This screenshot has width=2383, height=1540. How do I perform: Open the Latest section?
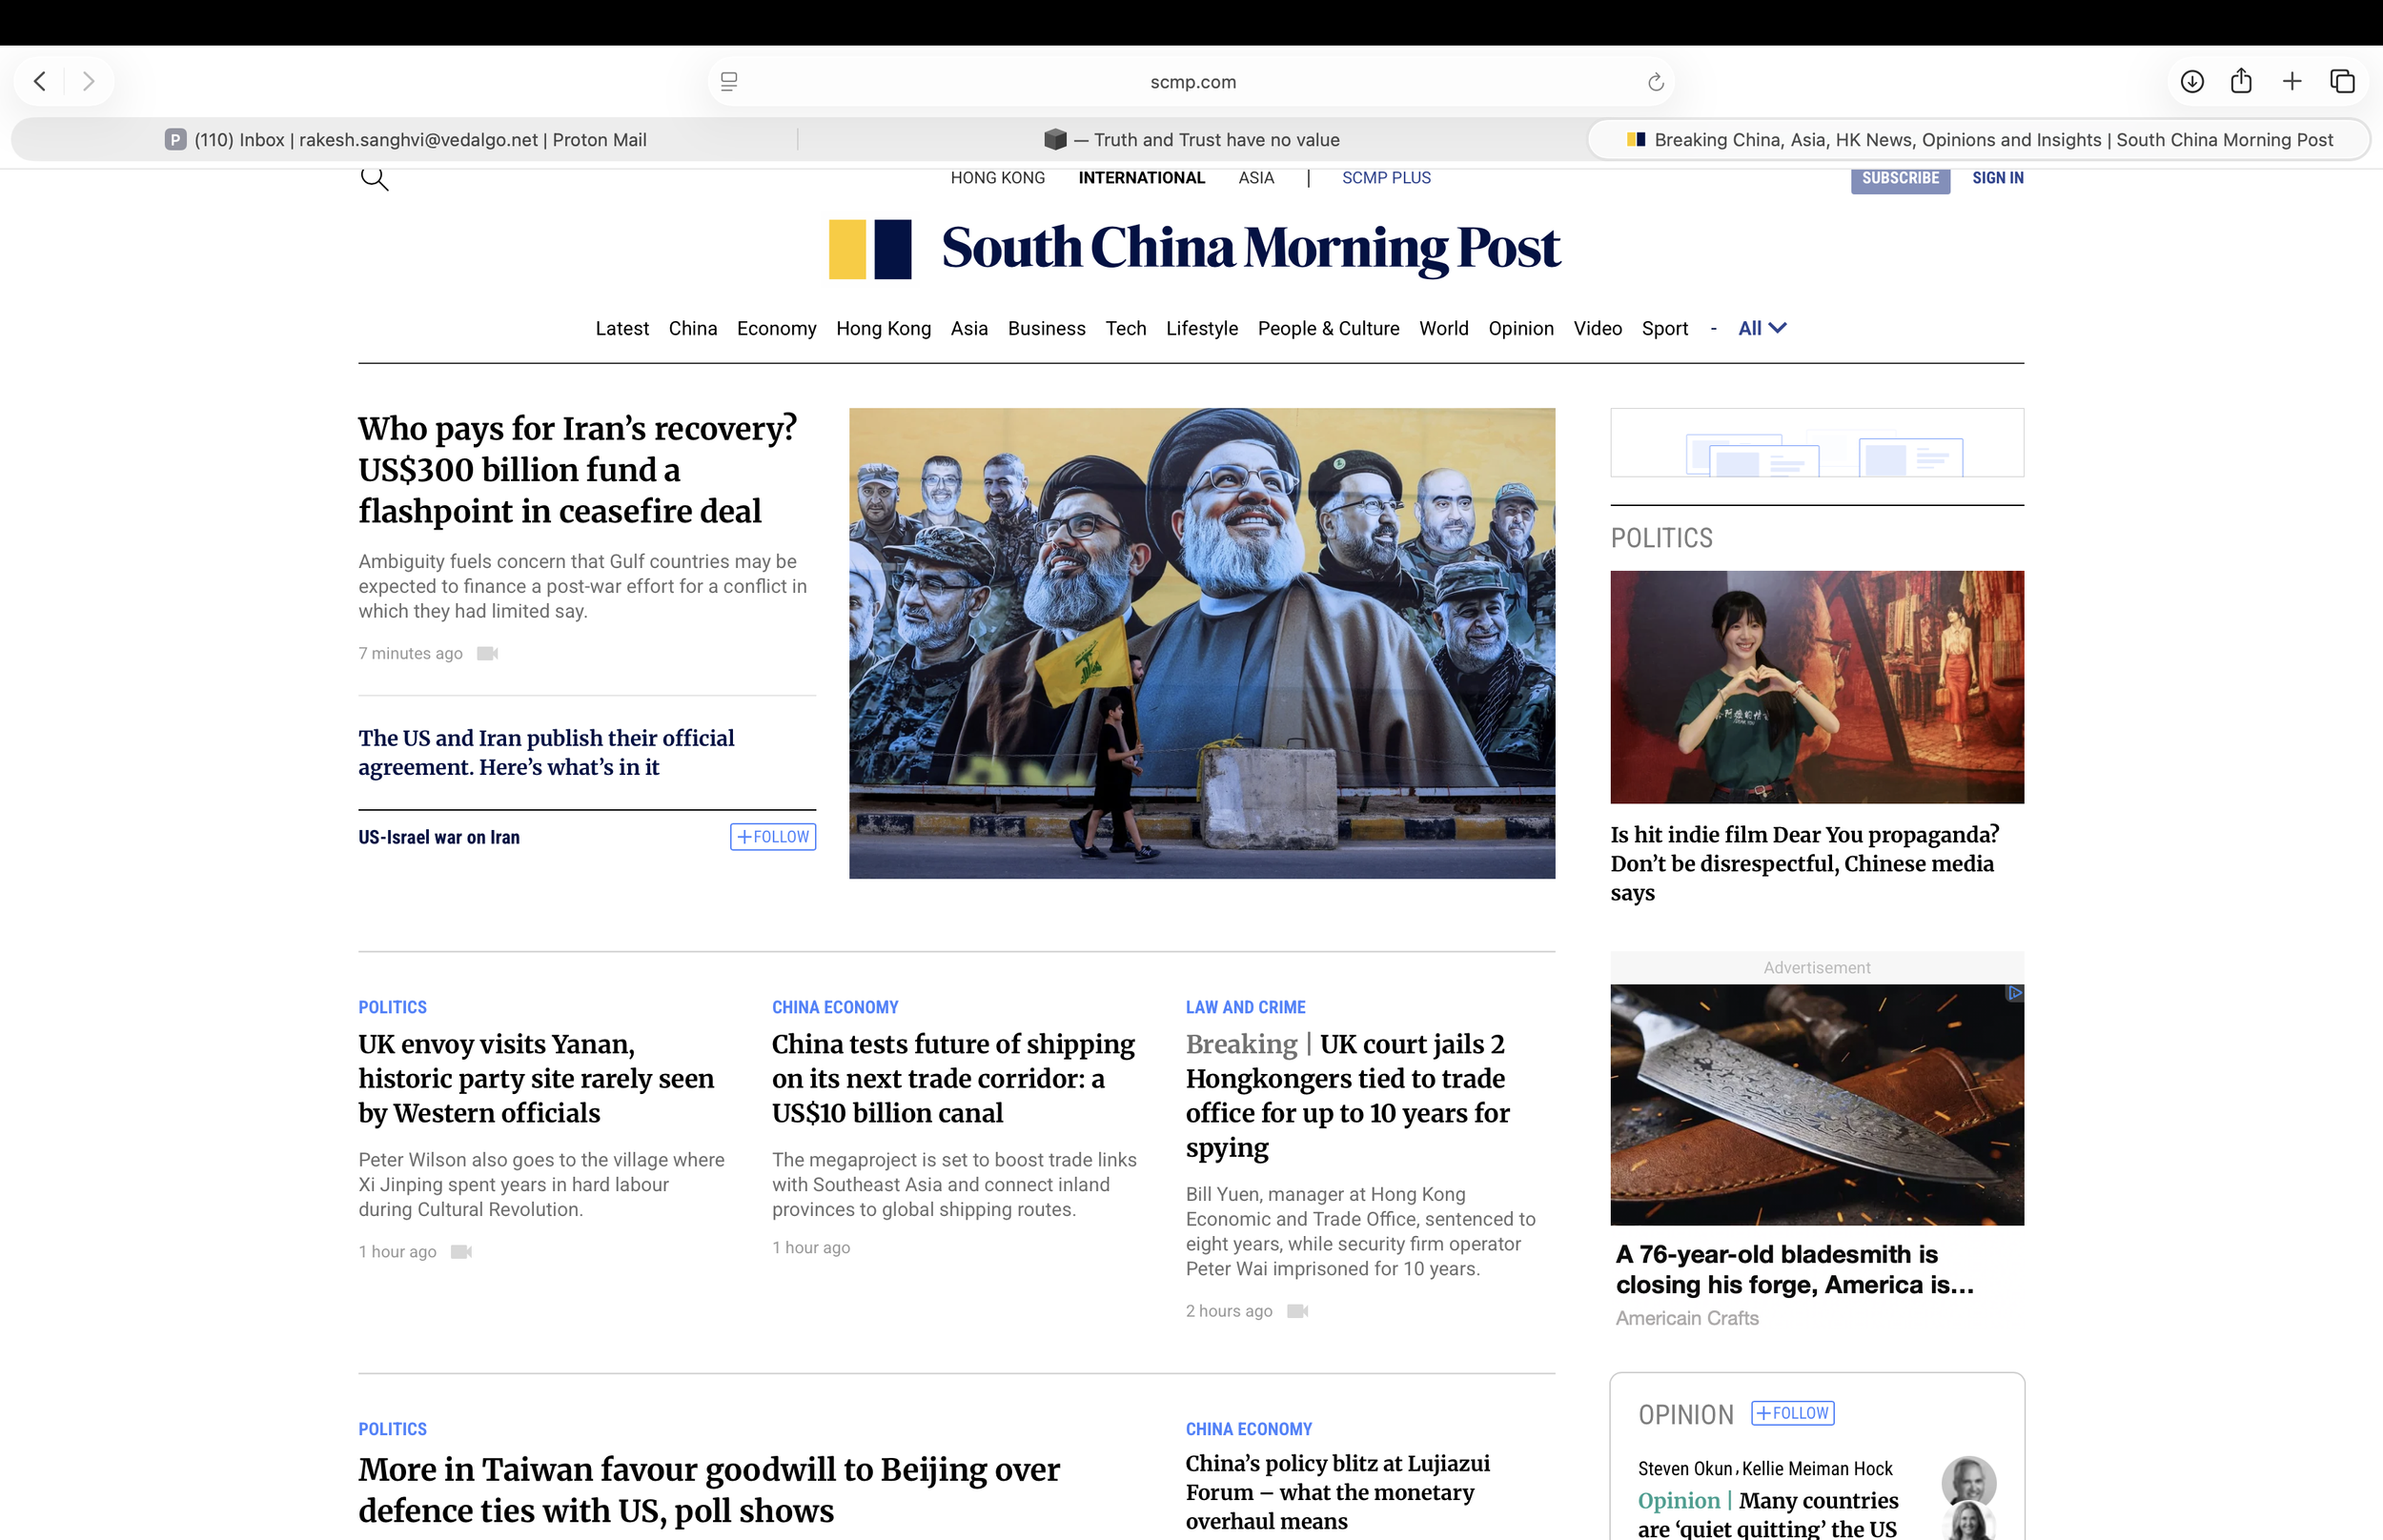click(622, 329)
